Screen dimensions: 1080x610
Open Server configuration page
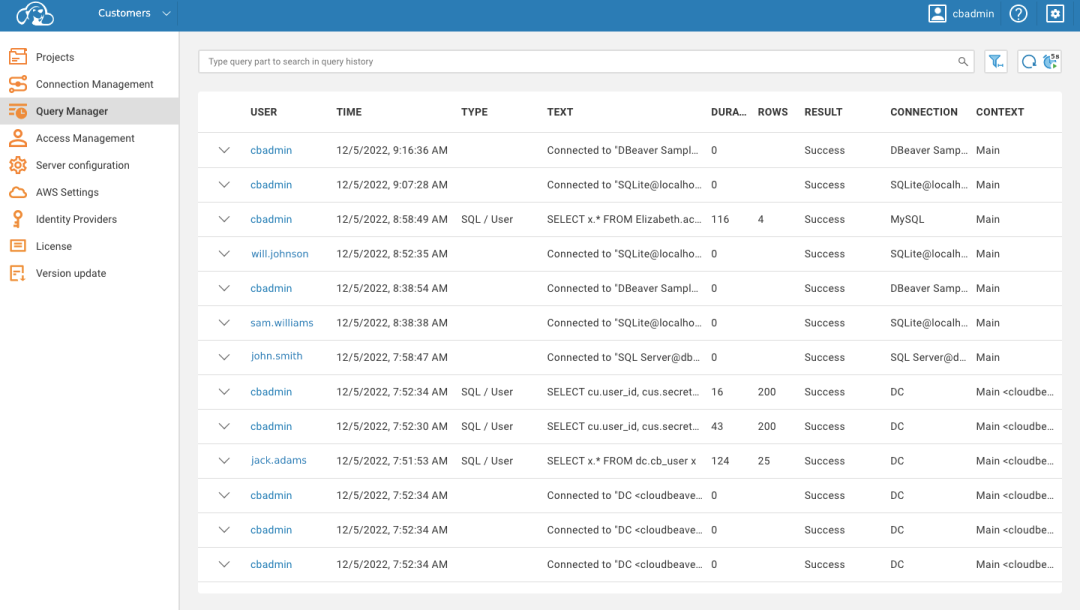(83, 165)
